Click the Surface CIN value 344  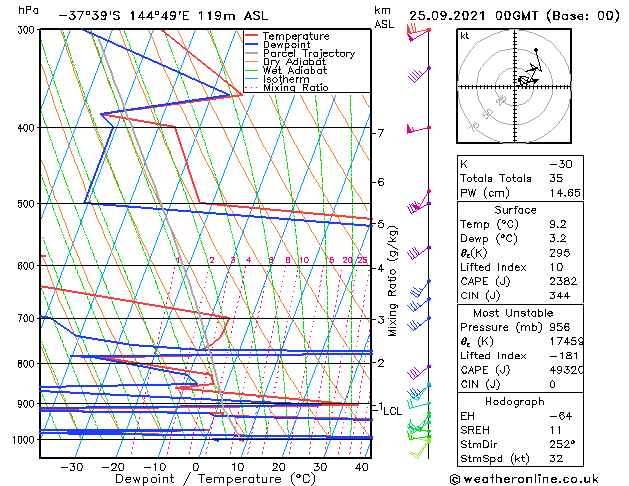(560, 296)
